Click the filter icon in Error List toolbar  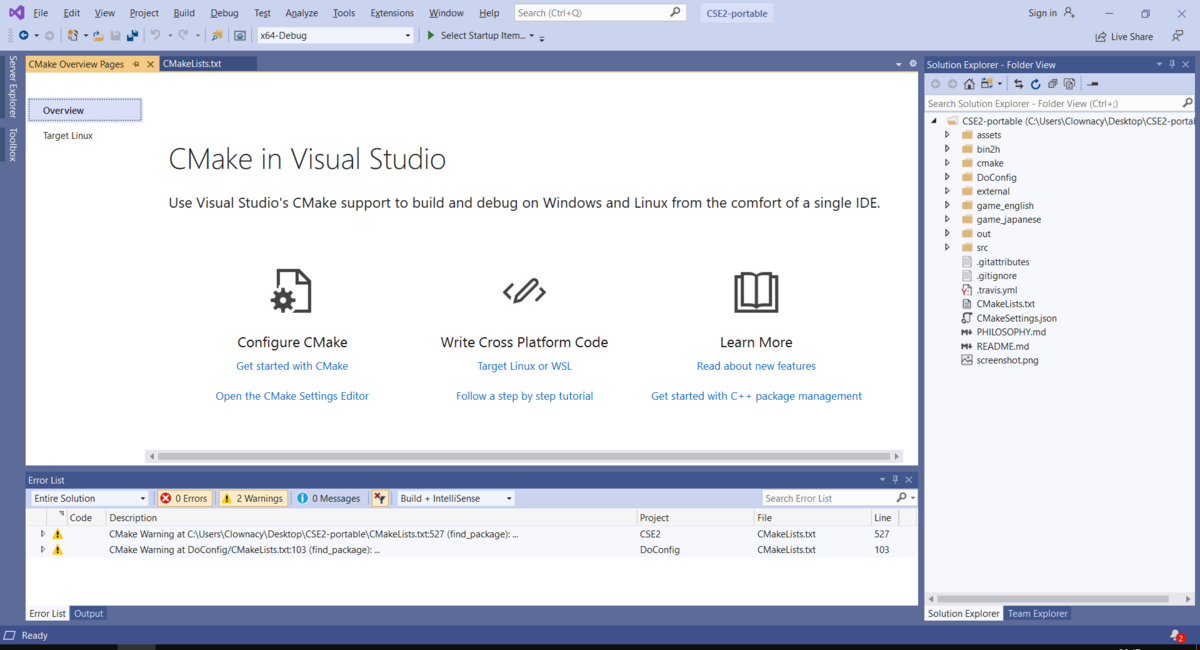380,498
